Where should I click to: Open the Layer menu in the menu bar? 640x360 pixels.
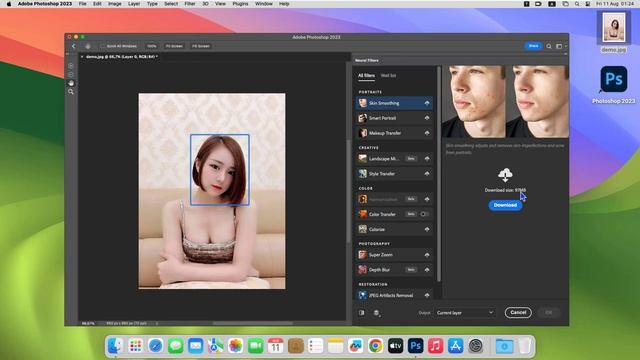[x=134, y=4]
